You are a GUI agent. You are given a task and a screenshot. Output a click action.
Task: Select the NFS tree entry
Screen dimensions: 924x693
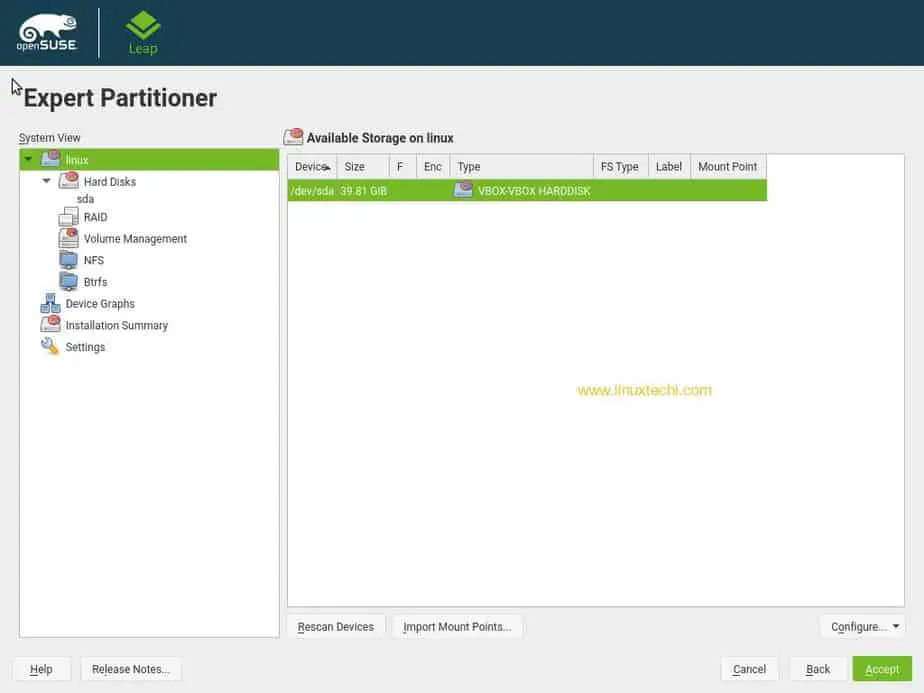coord(94,260)
